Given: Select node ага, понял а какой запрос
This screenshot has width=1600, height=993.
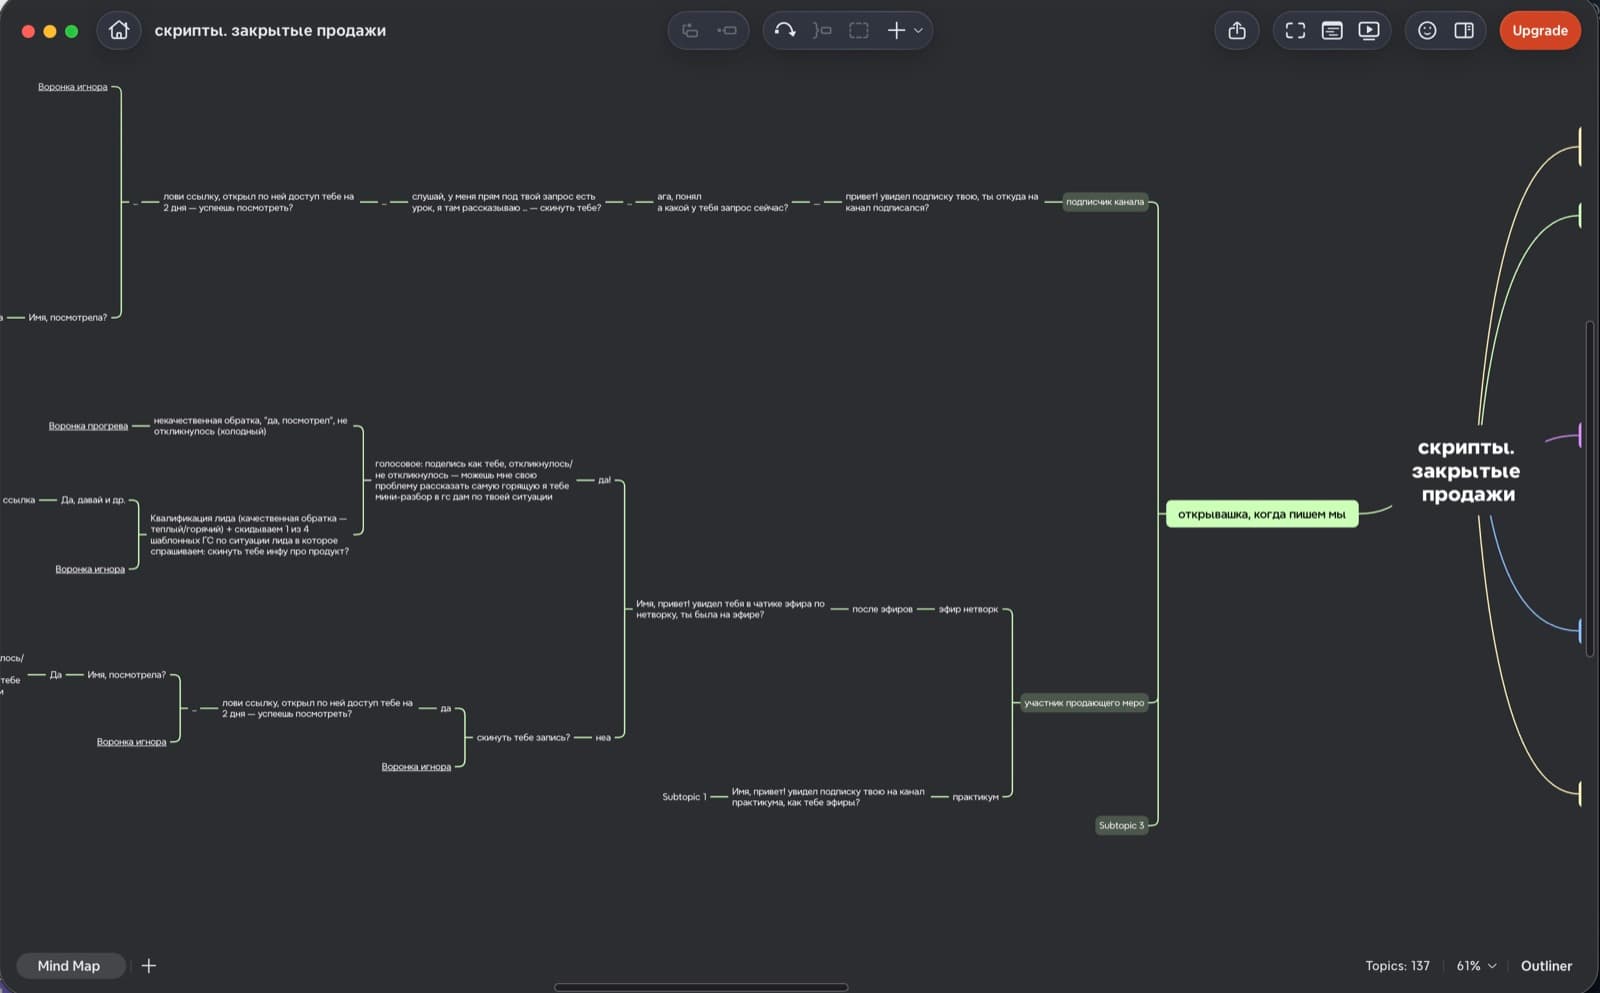Looking at the screenshot, I should click(x=722, y=202).
